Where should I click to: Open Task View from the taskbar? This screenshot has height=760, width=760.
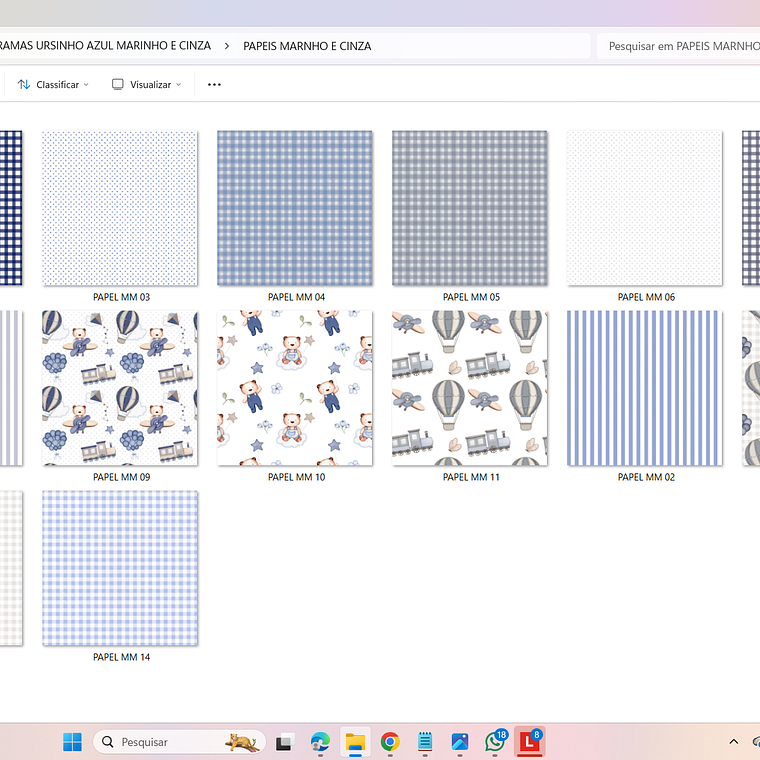(x=285, y=742)
